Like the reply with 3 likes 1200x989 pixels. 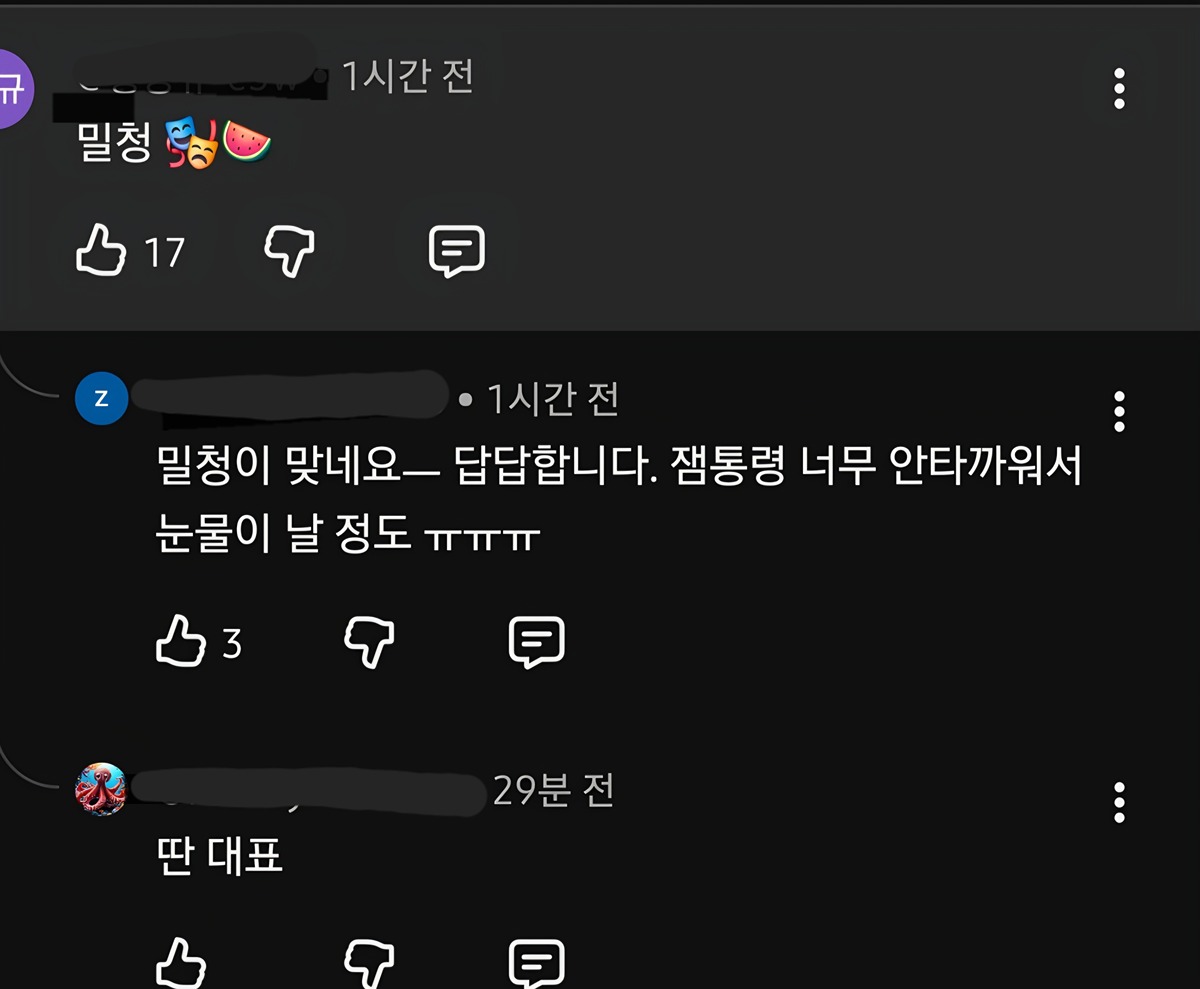click(x=182, y=642)
